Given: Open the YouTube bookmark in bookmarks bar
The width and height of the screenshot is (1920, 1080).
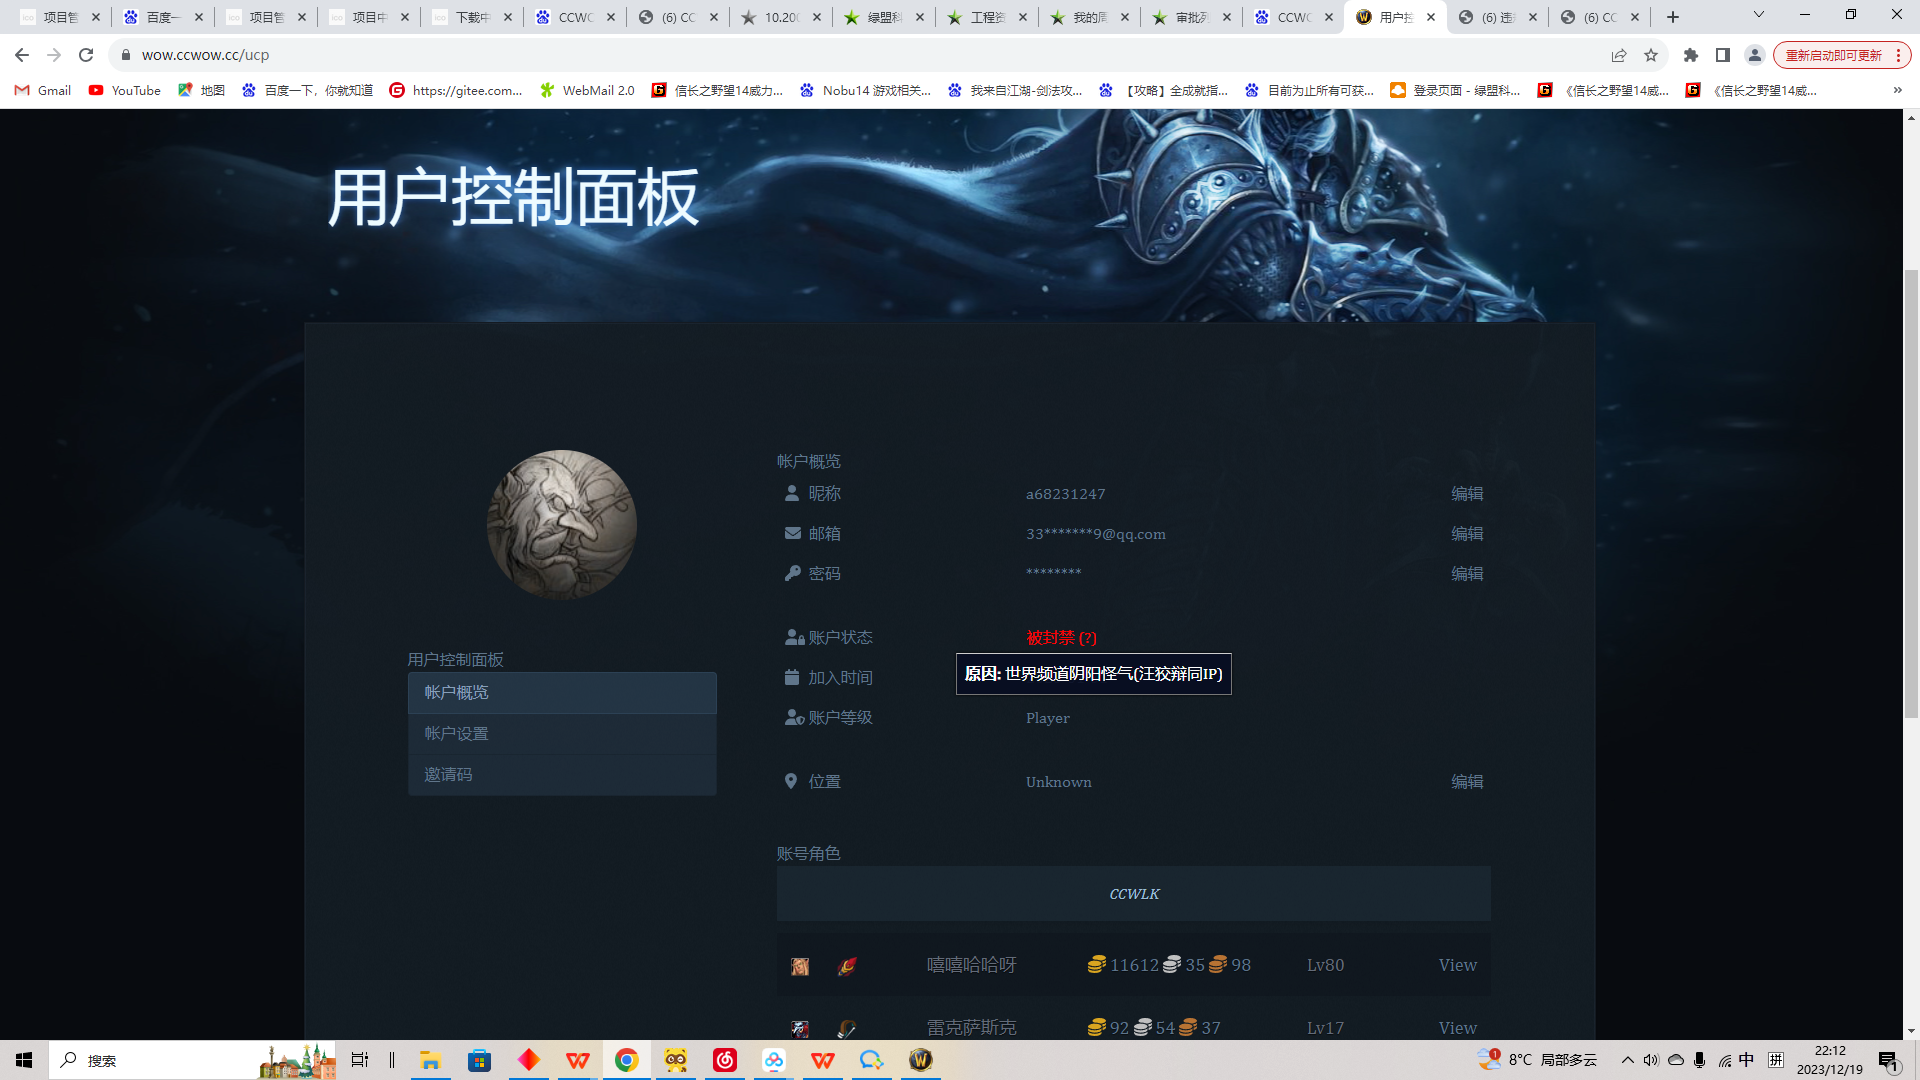Looking at the screenshot, I should (x=124, y=90).
